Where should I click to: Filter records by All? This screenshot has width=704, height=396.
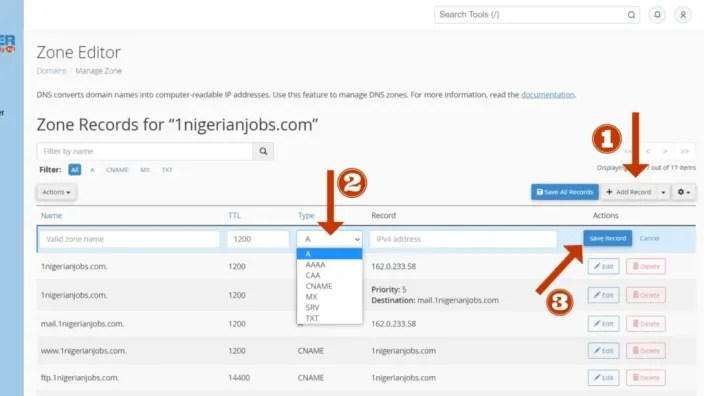click(75, 170)
